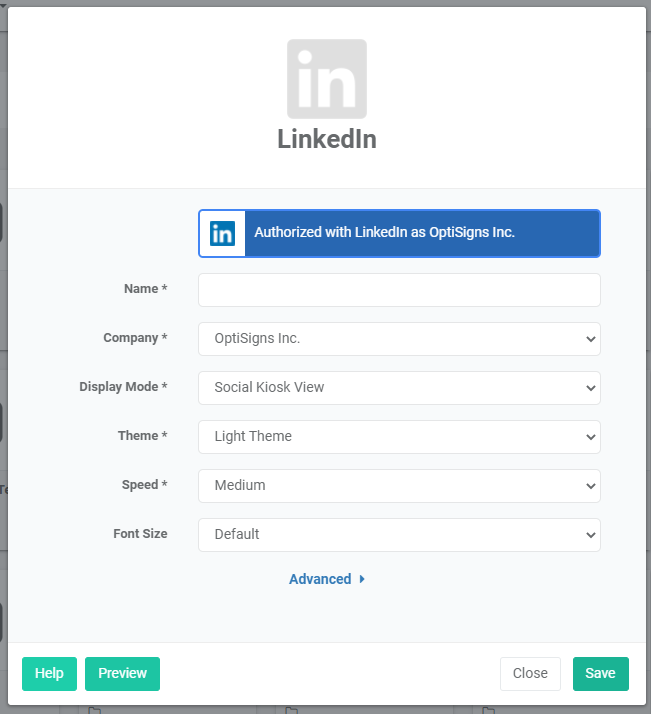Expand the Advanced settings link

point(320,579)
